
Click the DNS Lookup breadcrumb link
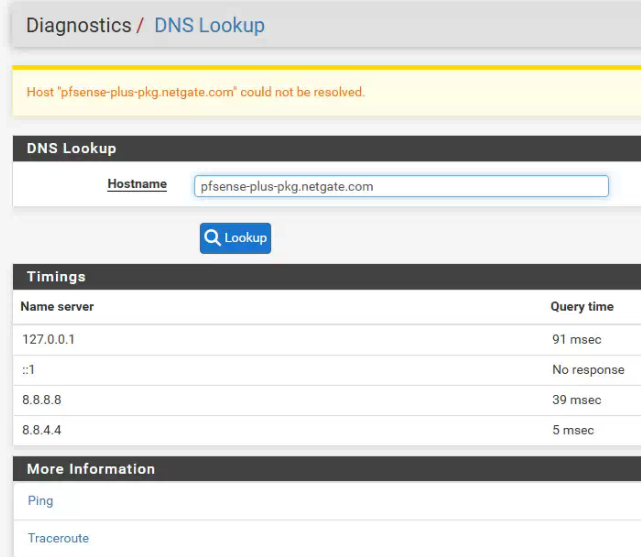pyautogui.click(x=209, y=25)
